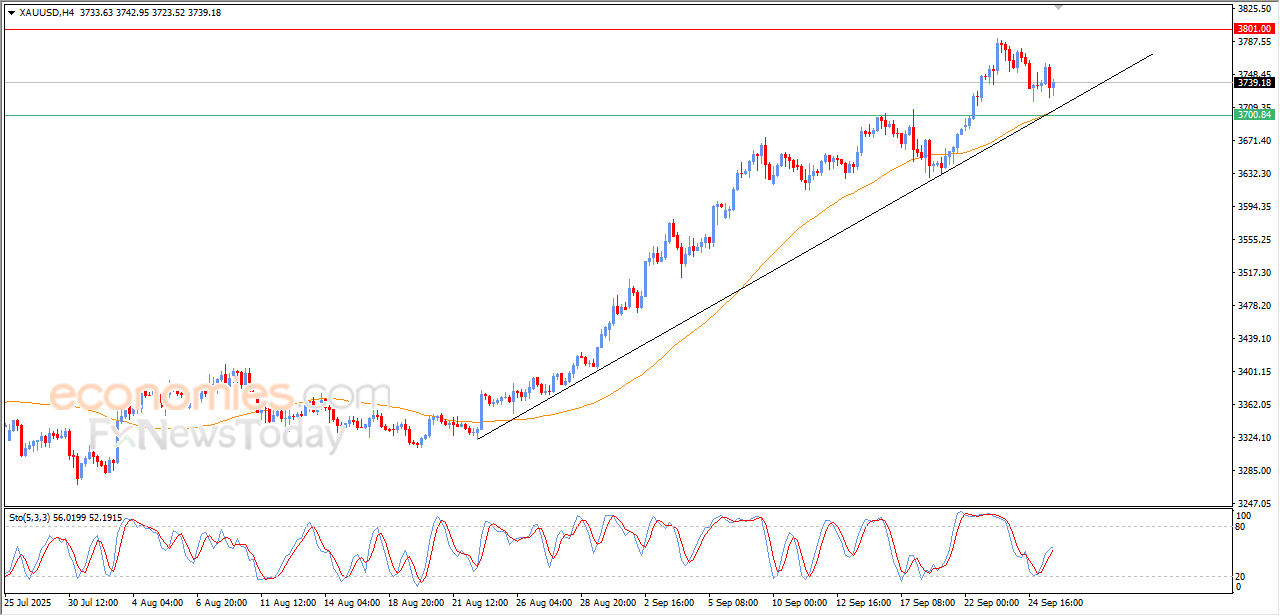Click the 22 Sep 00:00 time label
The height and width of the screenshot is (616, 1280).
tap(992, 603)
